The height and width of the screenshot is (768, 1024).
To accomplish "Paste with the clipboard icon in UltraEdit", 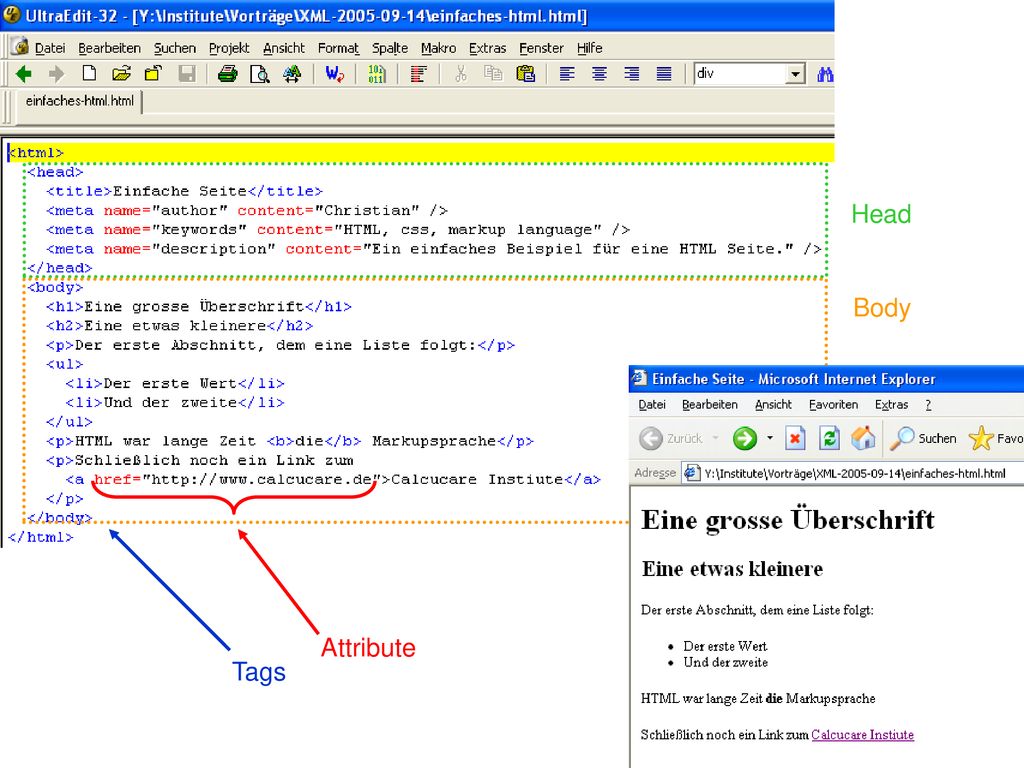I will click(x=526, y=74).
